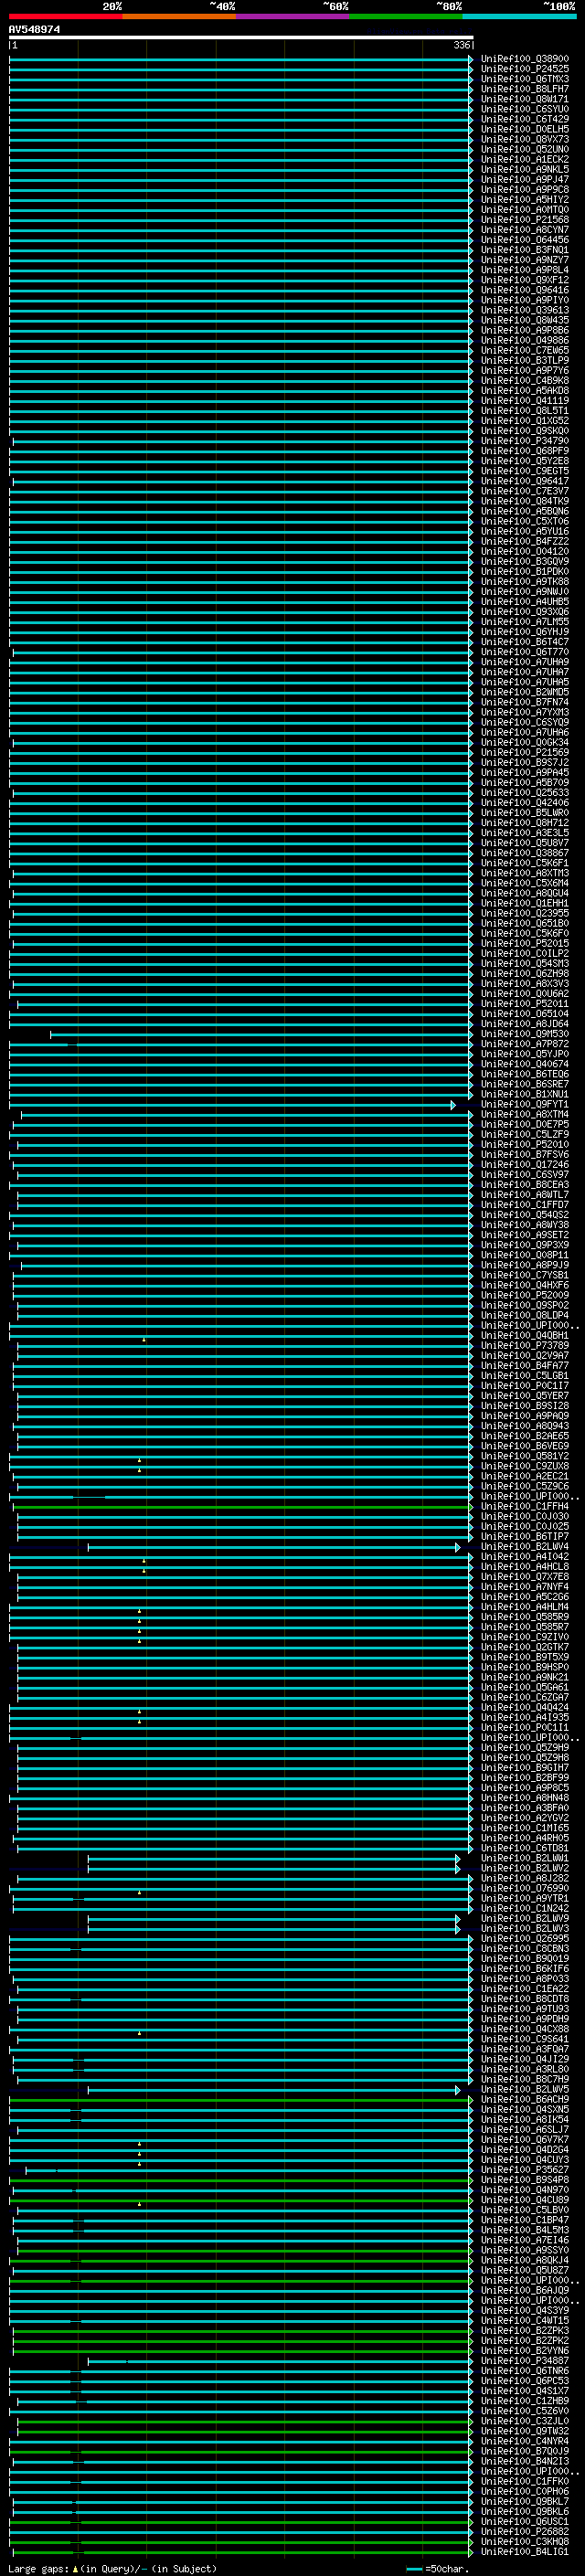Select the UniRef100_B8CEA3 label

click(x=525, y=1185)
